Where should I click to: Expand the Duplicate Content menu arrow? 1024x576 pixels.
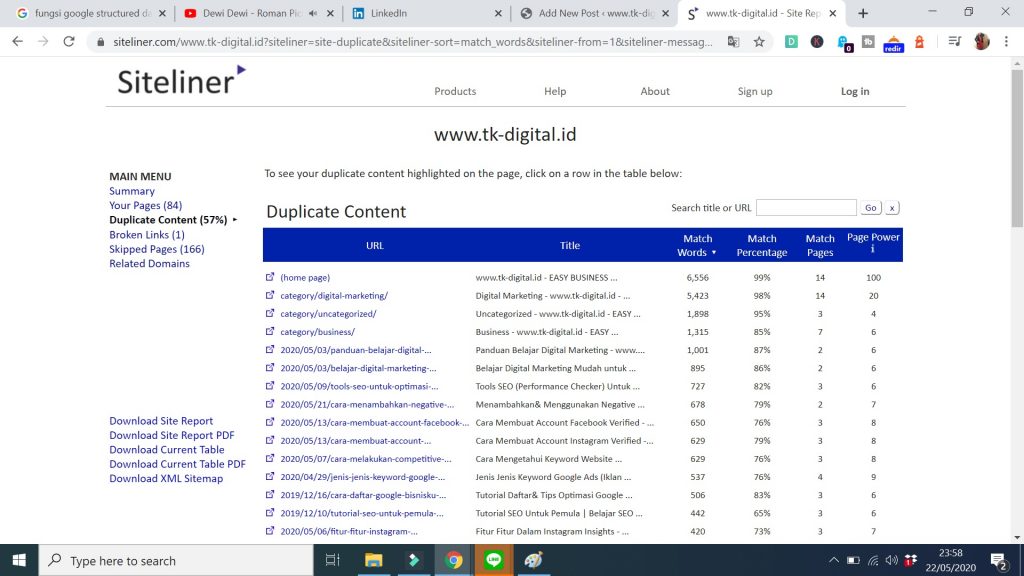pos(235,220)
